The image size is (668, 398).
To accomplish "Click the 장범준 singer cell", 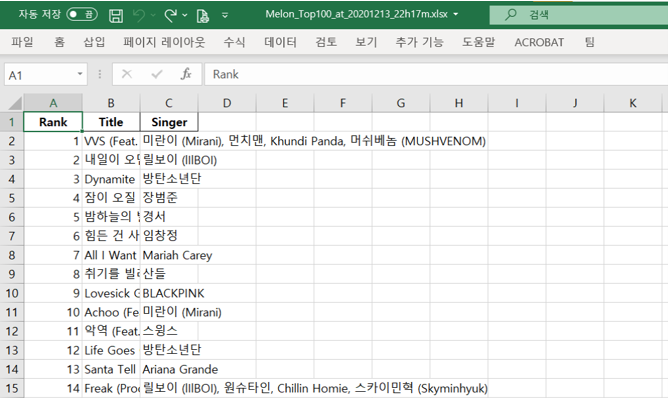I will click(x=169, y=198).
